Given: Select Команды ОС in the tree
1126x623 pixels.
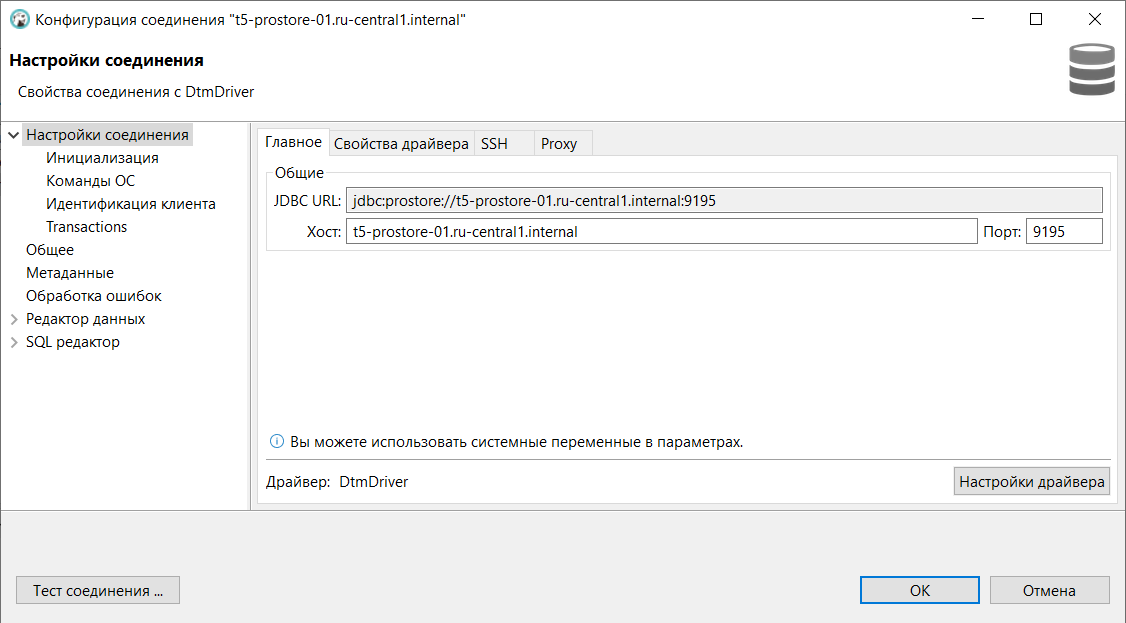Looking at the screenshot, I should pyautogui.click(x=90, y=181).
